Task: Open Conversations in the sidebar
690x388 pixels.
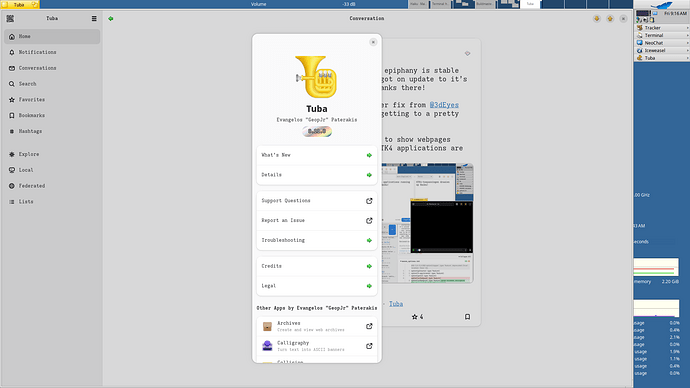Action: (x=52, y=68)
